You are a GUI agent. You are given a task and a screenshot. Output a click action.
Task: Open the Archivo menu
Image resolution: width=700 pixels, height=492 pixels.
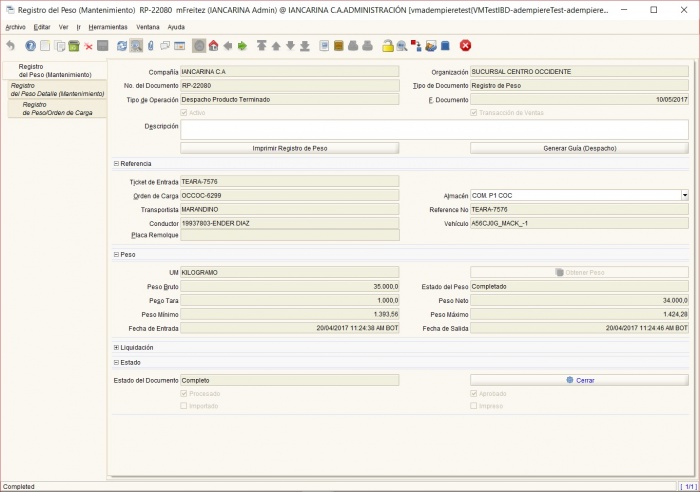click(15, 27)
